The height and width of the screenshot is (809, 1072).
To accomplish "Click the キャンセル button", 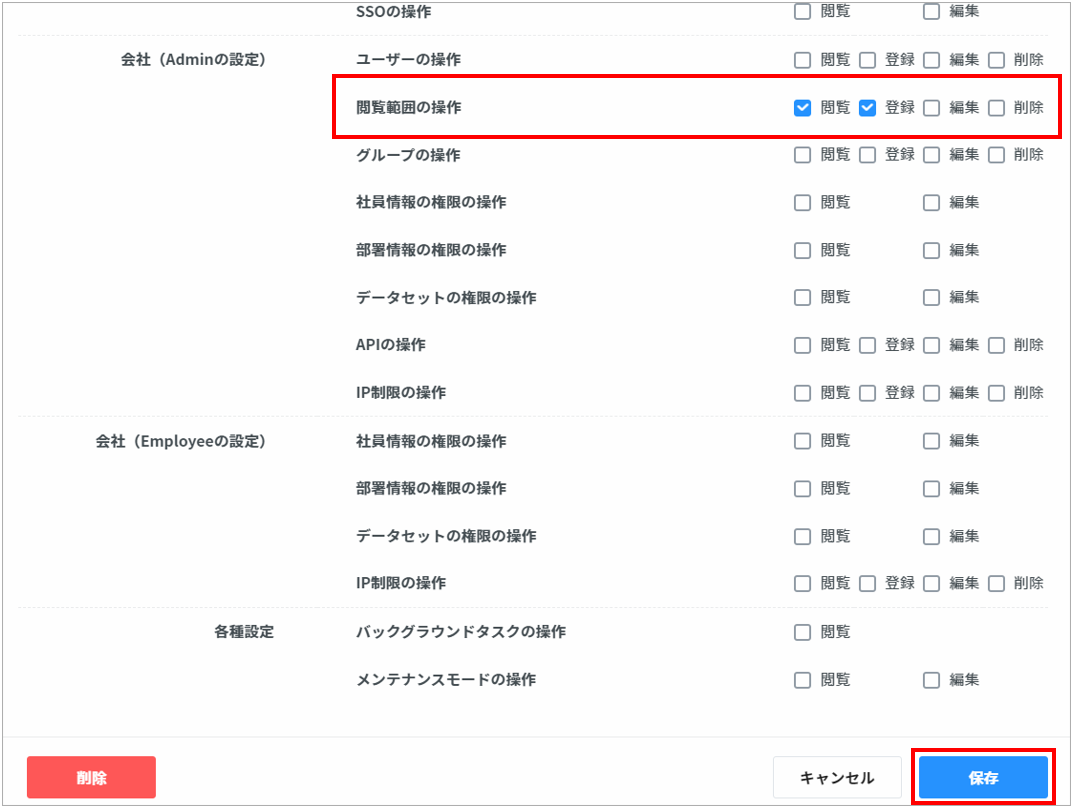I will 837,778.
